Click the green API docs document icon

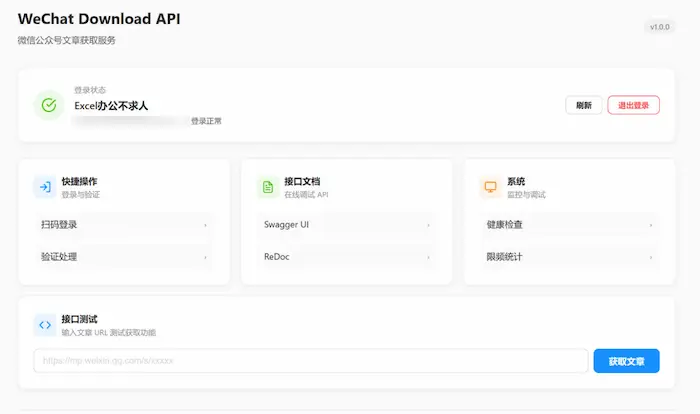(x=267, y=187)
